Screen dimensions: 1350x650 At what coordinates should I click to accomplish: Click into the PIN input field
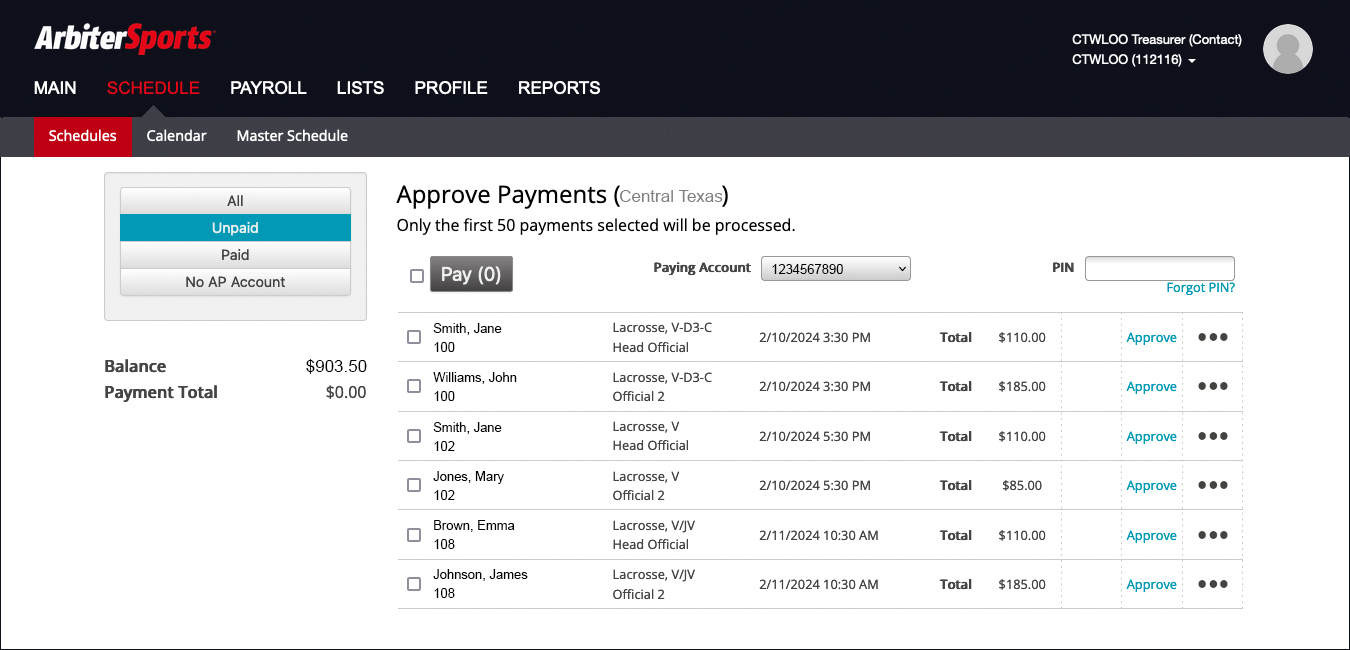pyautogui.click(x=1159, y=268)
